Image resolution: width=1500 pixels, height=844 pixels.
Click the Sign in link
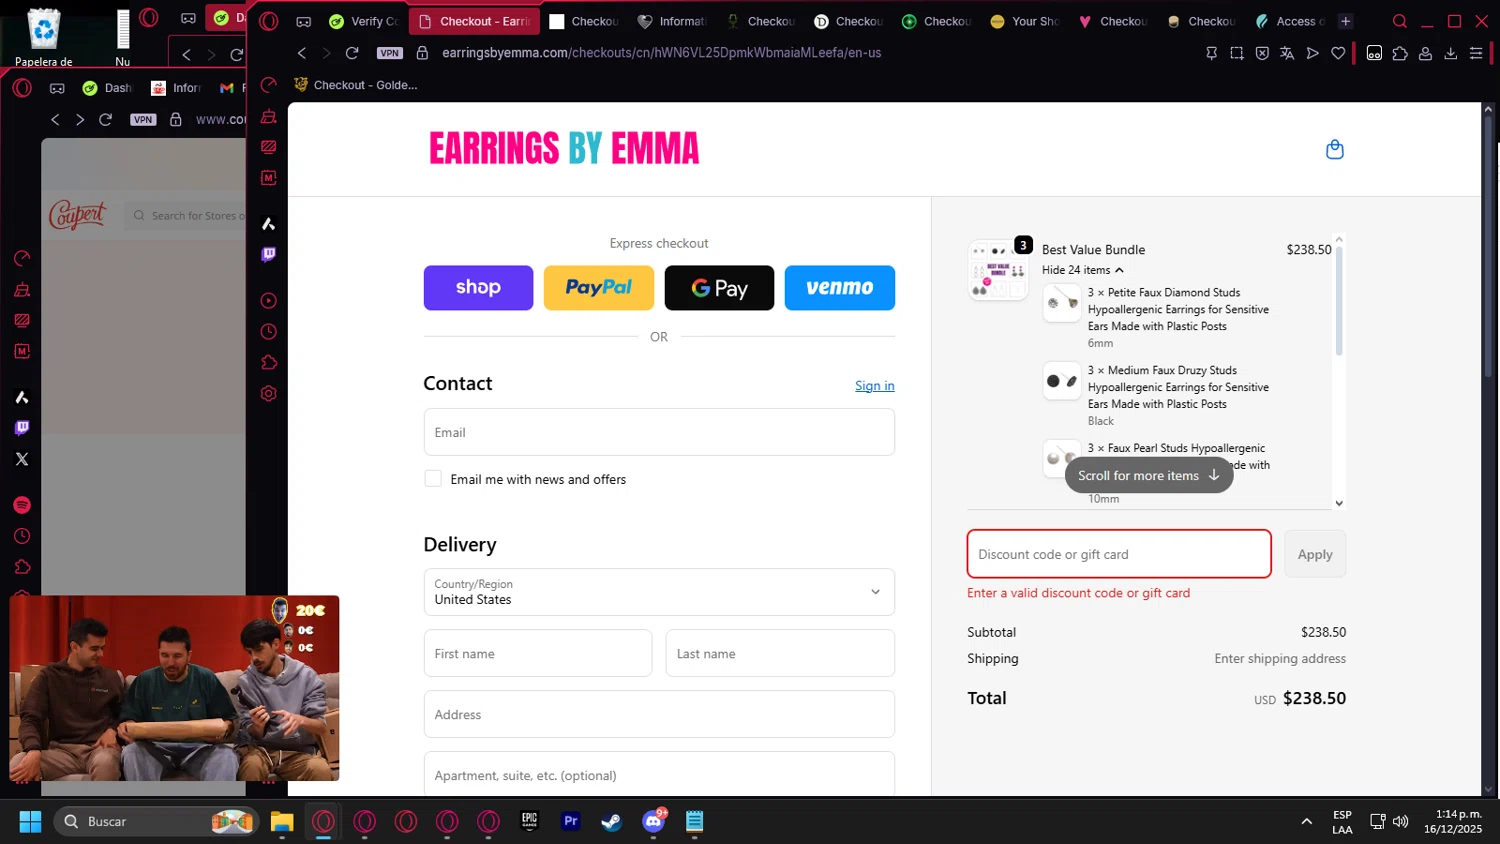click(x=875, y=386)
